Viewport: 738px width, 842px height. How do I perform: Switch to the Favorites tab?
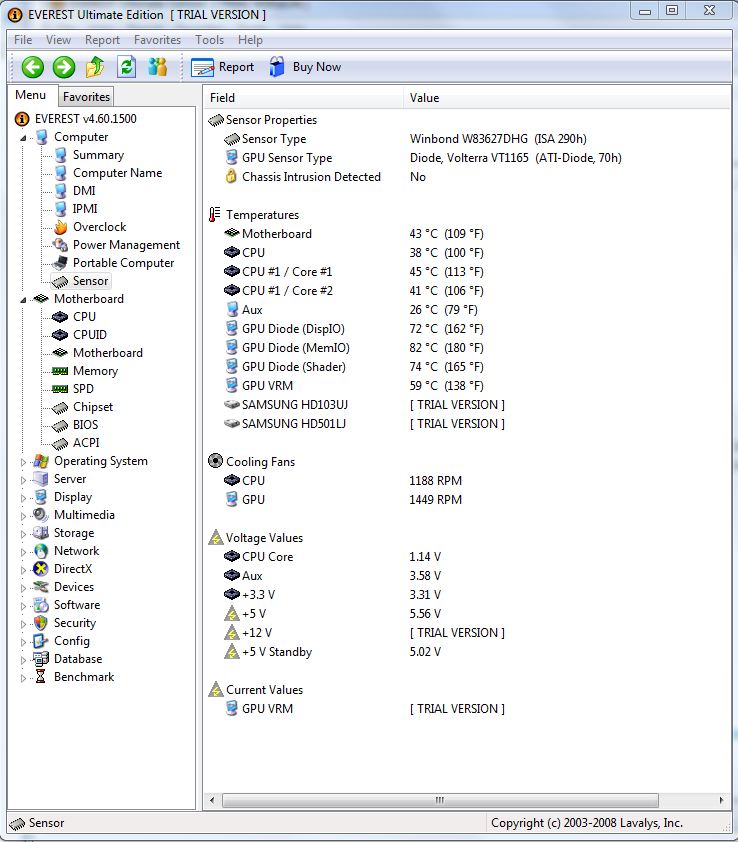click(x=86, y=97)
